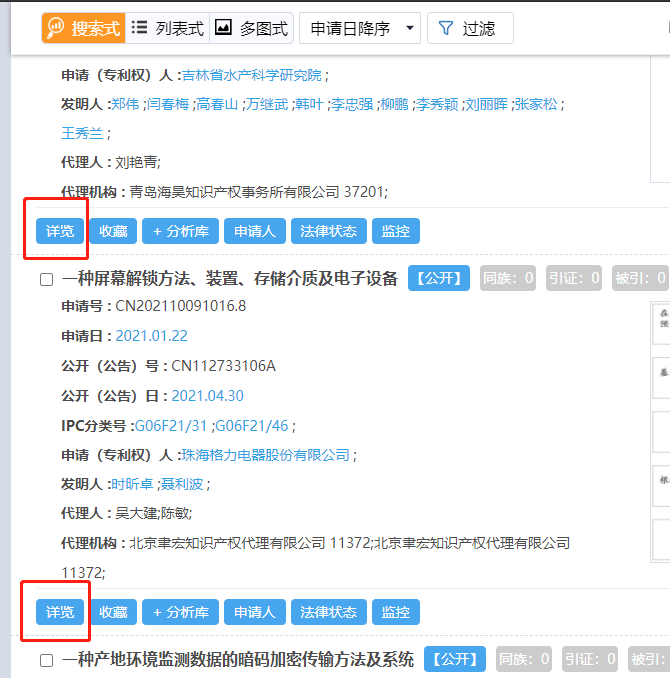The image size is (670, 678).
Task: Click 详览 for the 珠海格力电器 patent
Action: coord(60,612)
